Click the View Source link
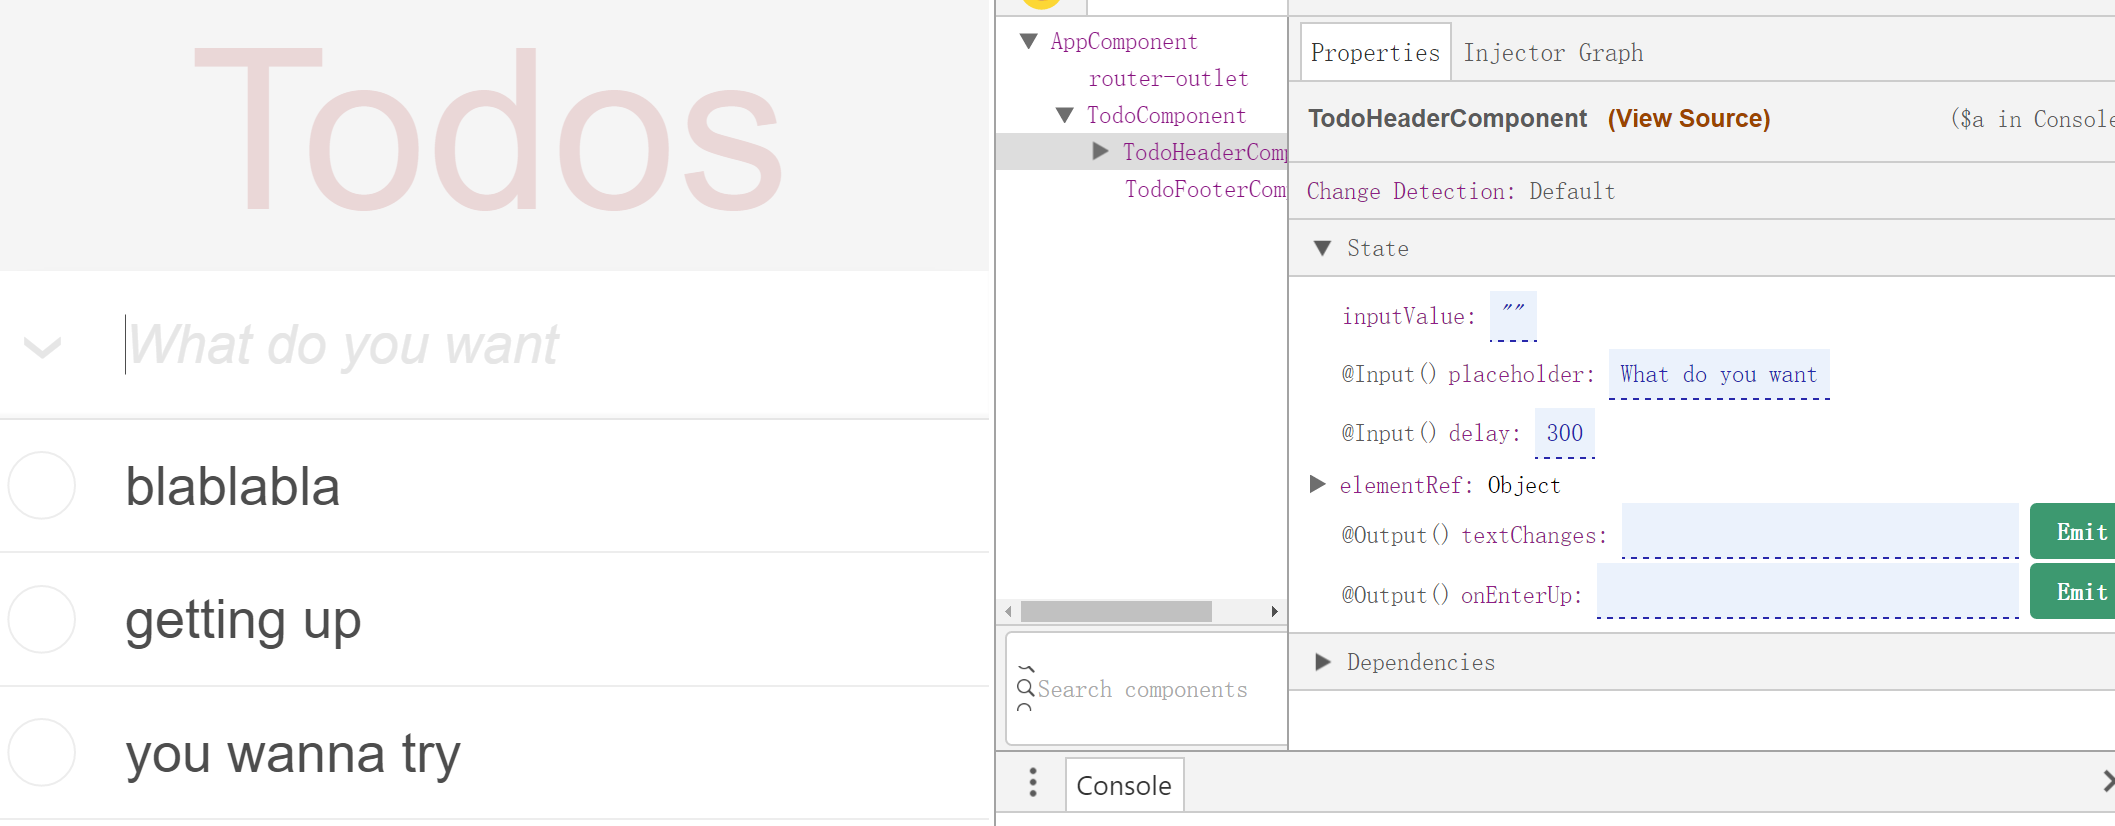Image resolution: width=2115 pixels, height=826 pixels. 1689,119
